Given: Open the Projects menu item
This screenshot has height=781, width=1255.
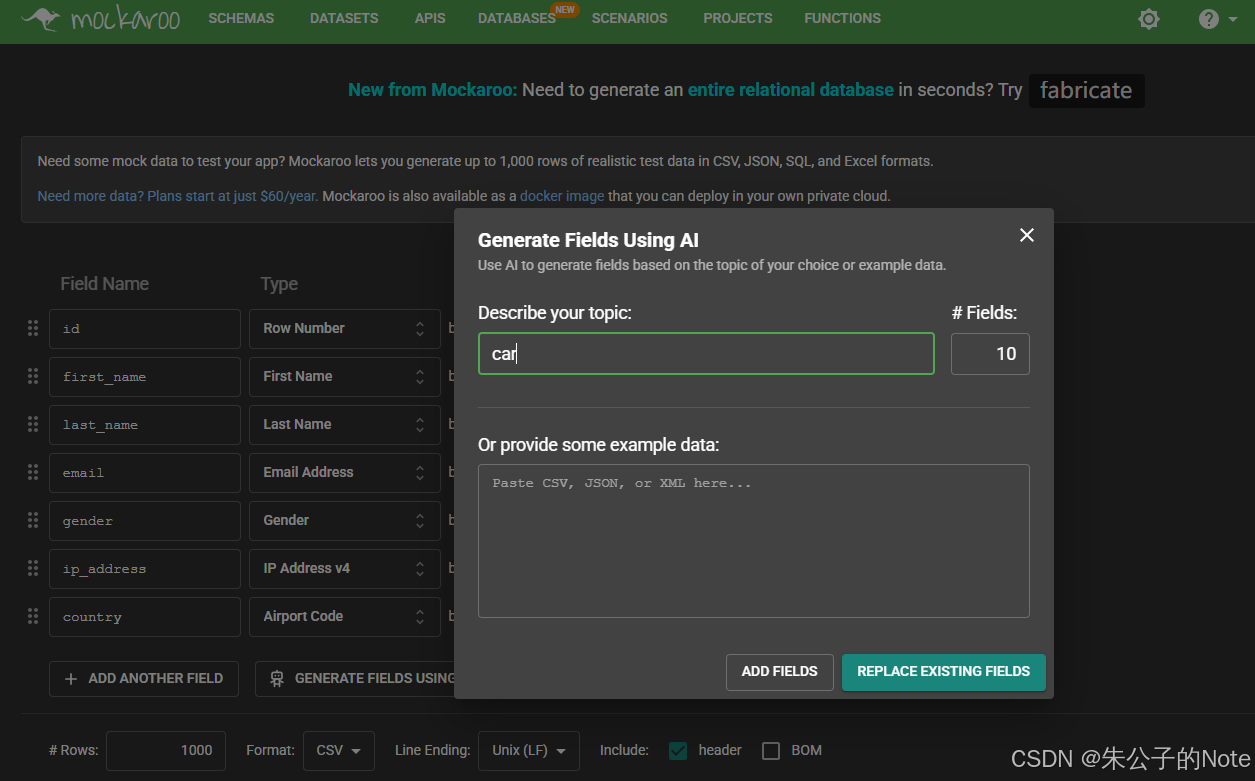Looking at the screenshot, I should pyautogui.click(x=738, y=18).
